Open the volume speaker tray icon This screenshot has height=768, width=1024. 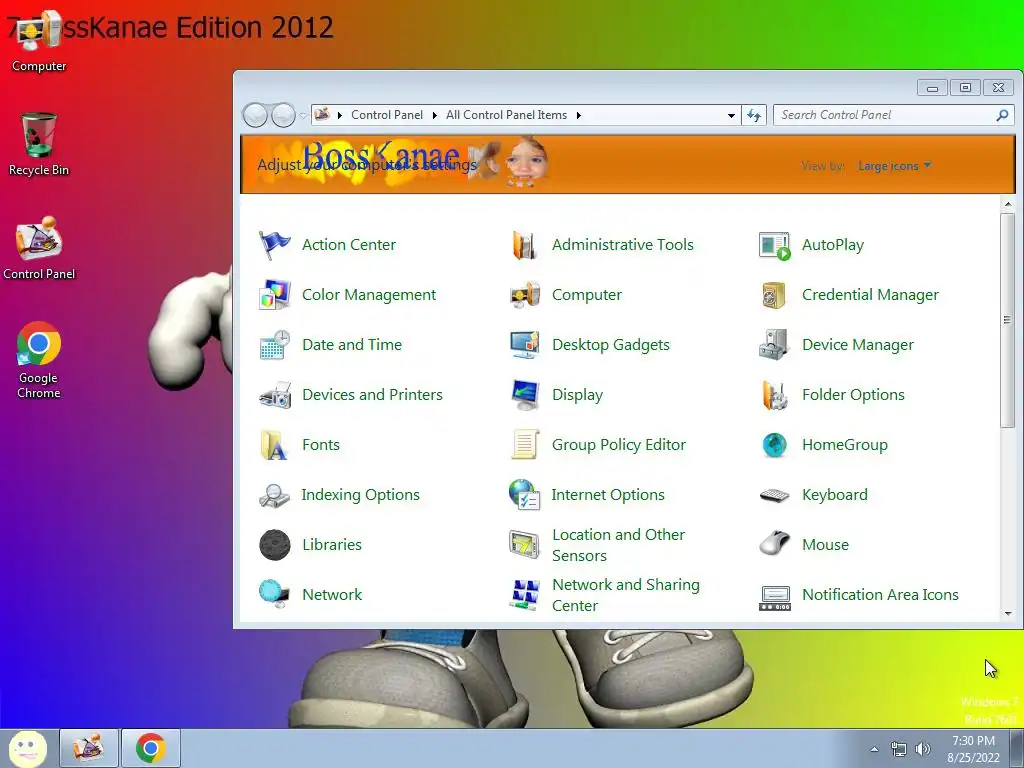[x=923, y=749]
